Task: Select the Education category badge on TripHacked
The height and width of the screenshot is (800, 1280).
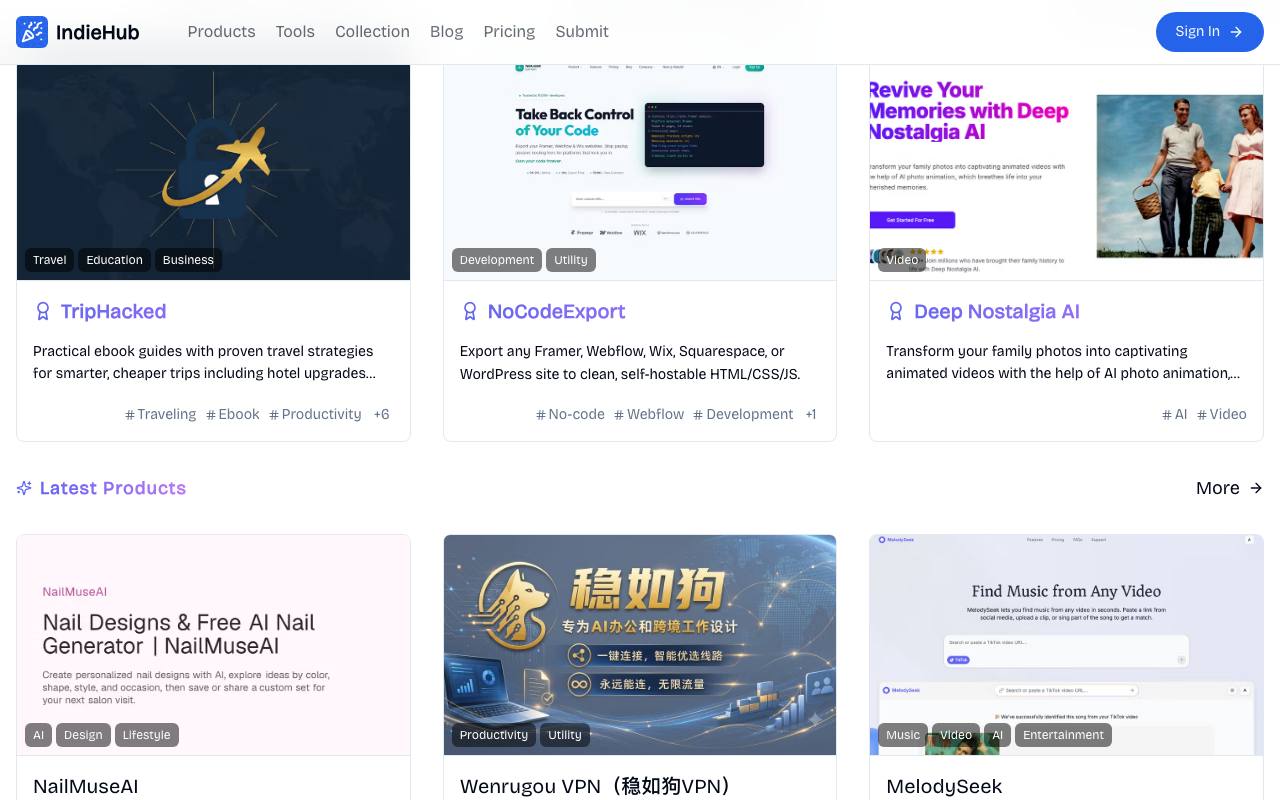Action: point(114,260)
